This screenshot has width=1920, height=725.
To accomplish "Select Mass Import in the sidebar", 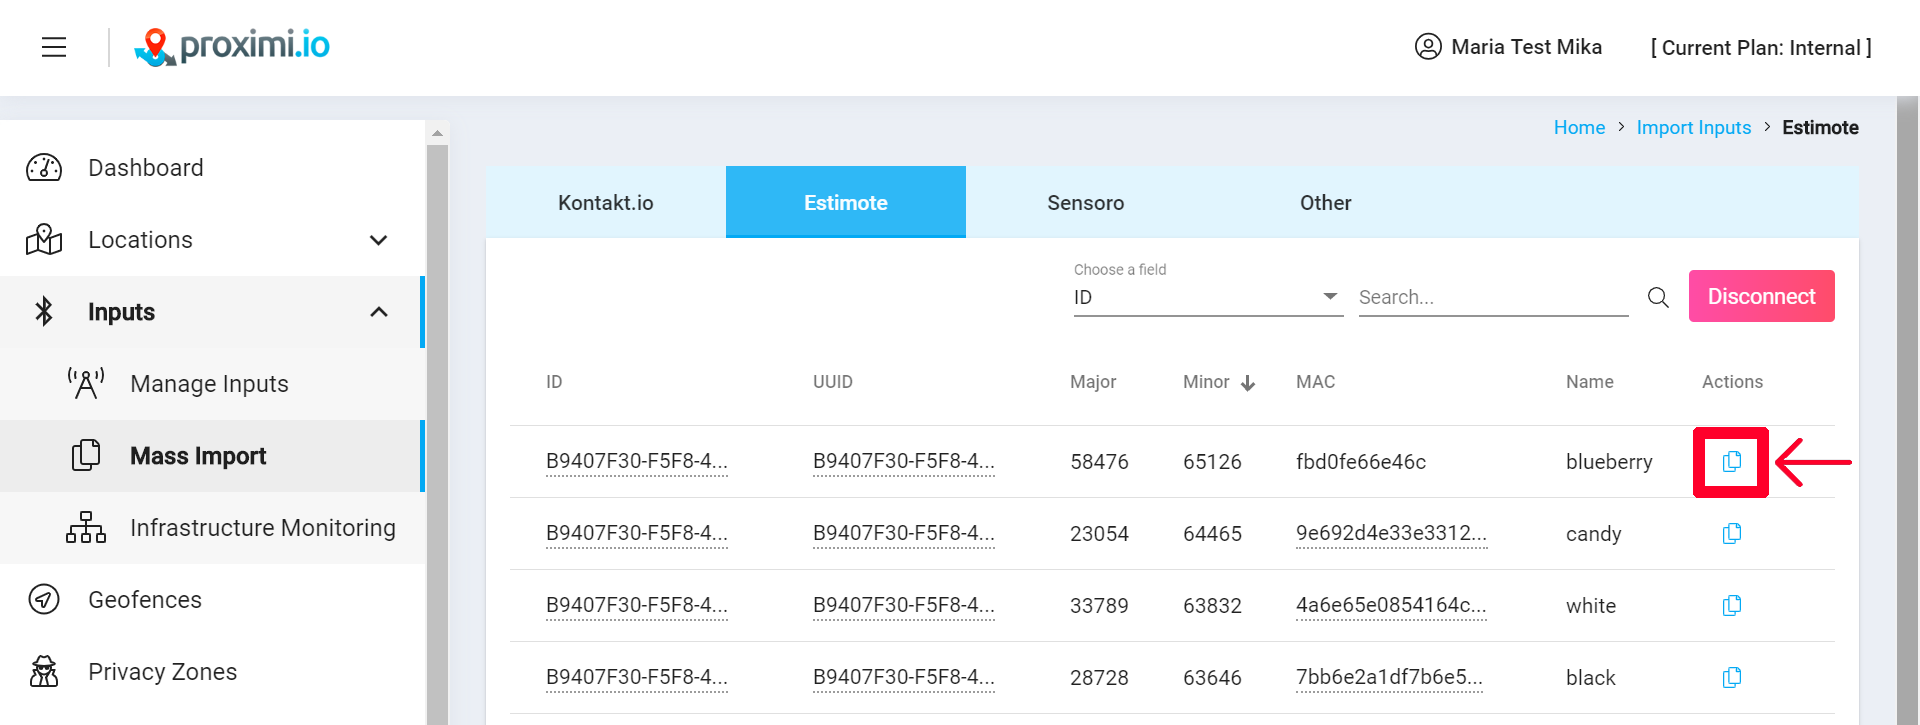I will [212, 456].
